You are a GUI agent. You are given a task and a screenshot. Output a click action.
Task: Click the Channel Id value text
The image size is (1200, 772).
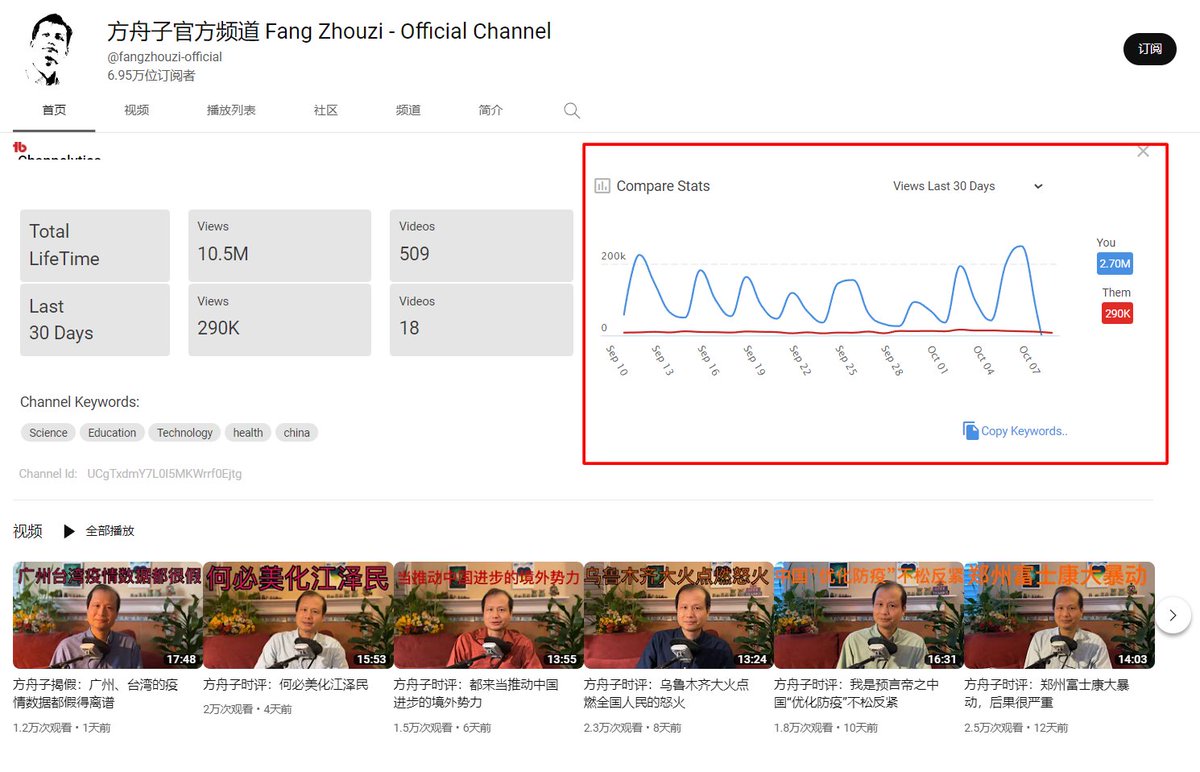pyautogui.click(x=164, y=473)
